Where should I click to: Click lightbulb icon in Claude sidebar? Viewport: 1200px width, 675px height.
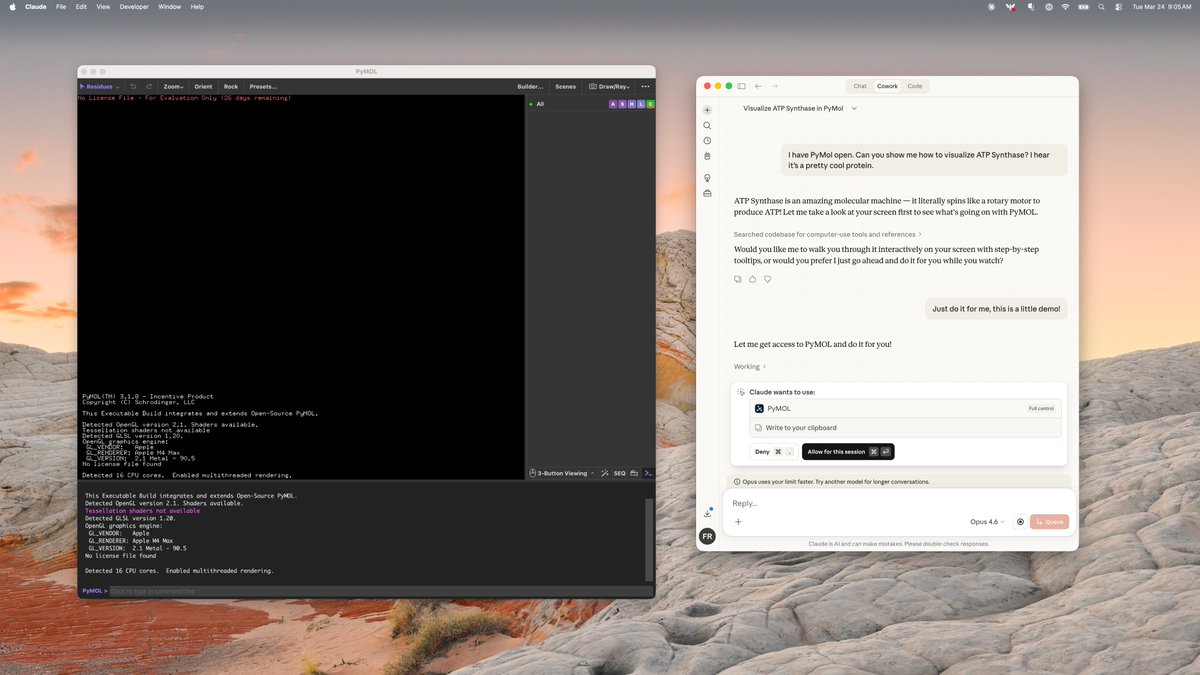coord(707,178)
